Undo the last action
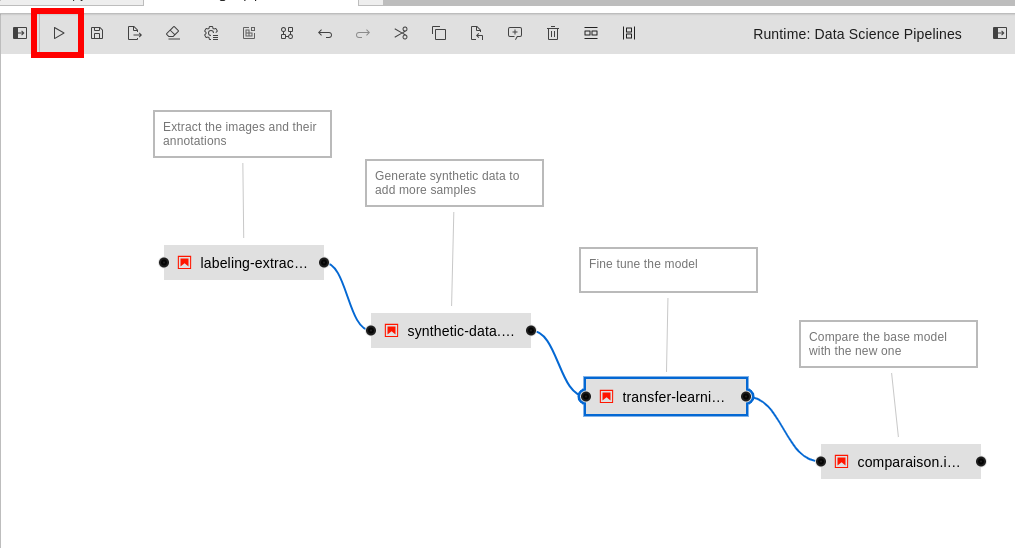The image size is (1015, 548). [x=325, y=33]
